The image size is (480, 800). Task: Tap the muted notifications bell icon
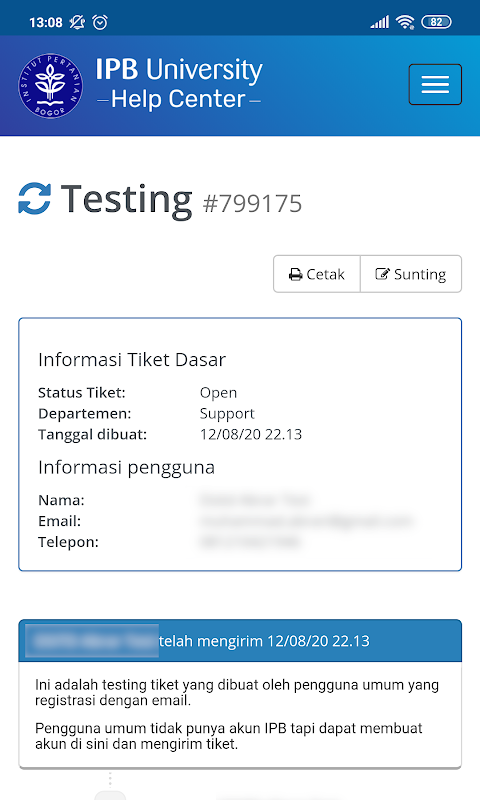(x=77, y=22)
